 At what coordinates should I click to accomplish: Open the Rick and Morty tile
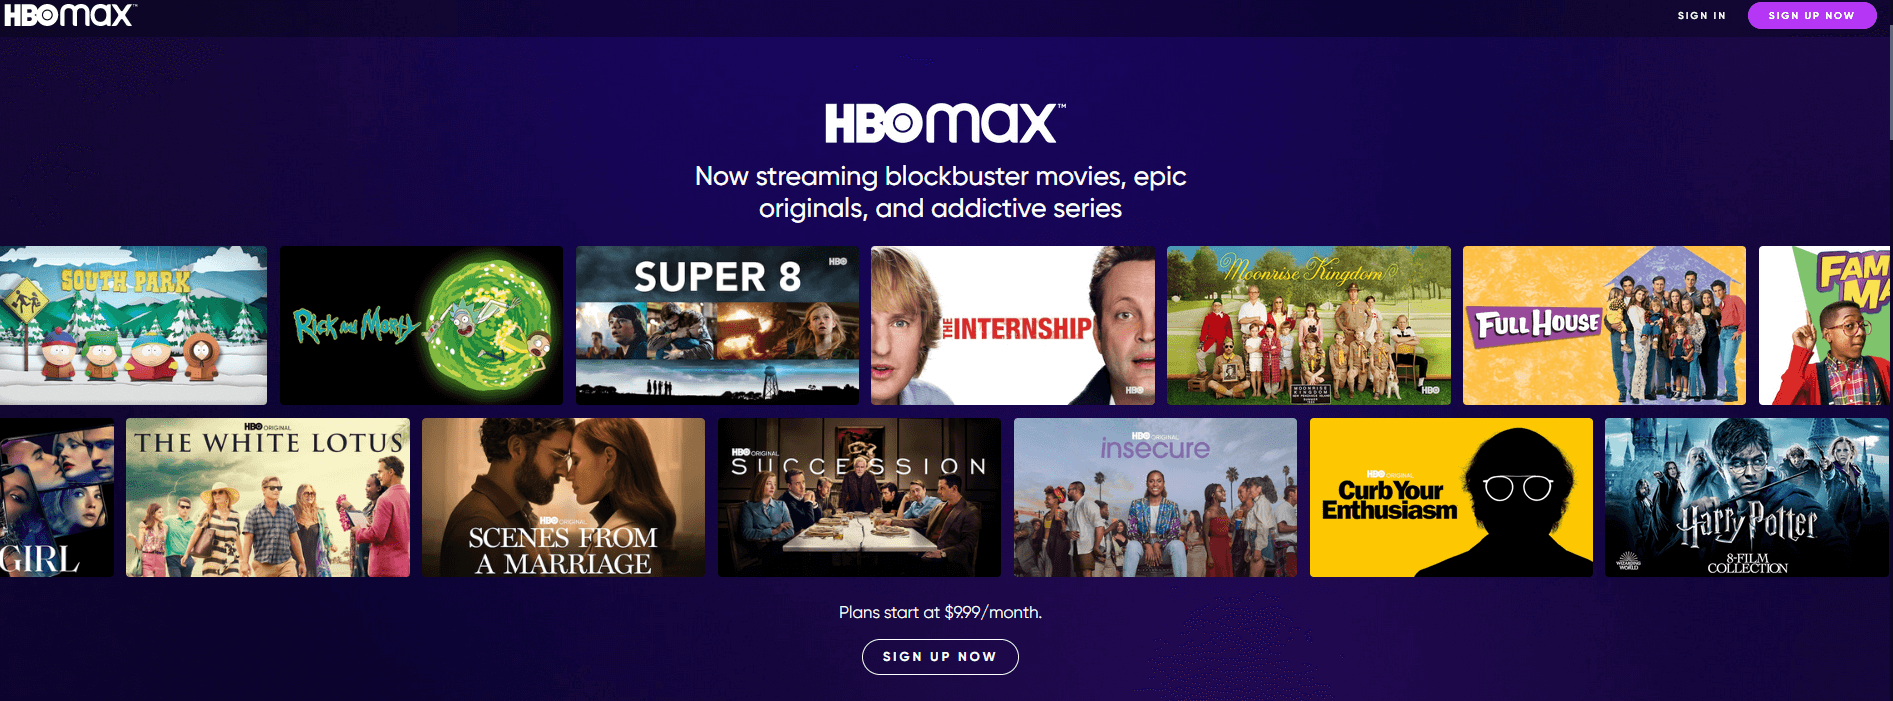(x=421, y=325)
